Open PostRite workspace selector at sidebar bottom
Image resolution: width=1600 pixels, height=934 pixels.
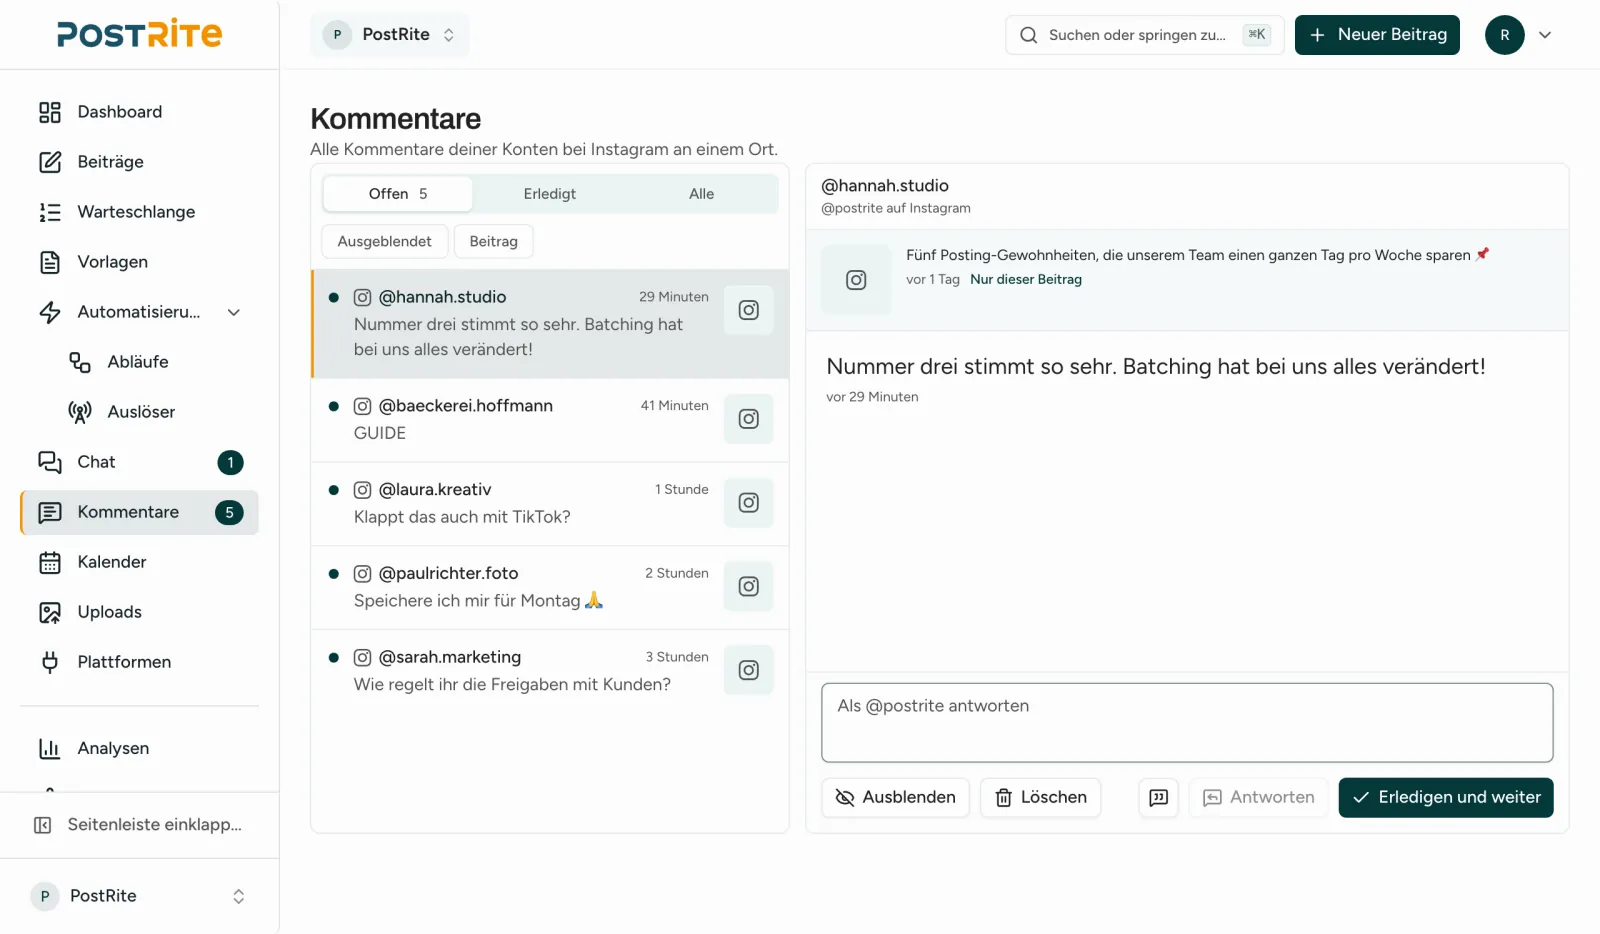pyautogui.click(x=139, y=896)
